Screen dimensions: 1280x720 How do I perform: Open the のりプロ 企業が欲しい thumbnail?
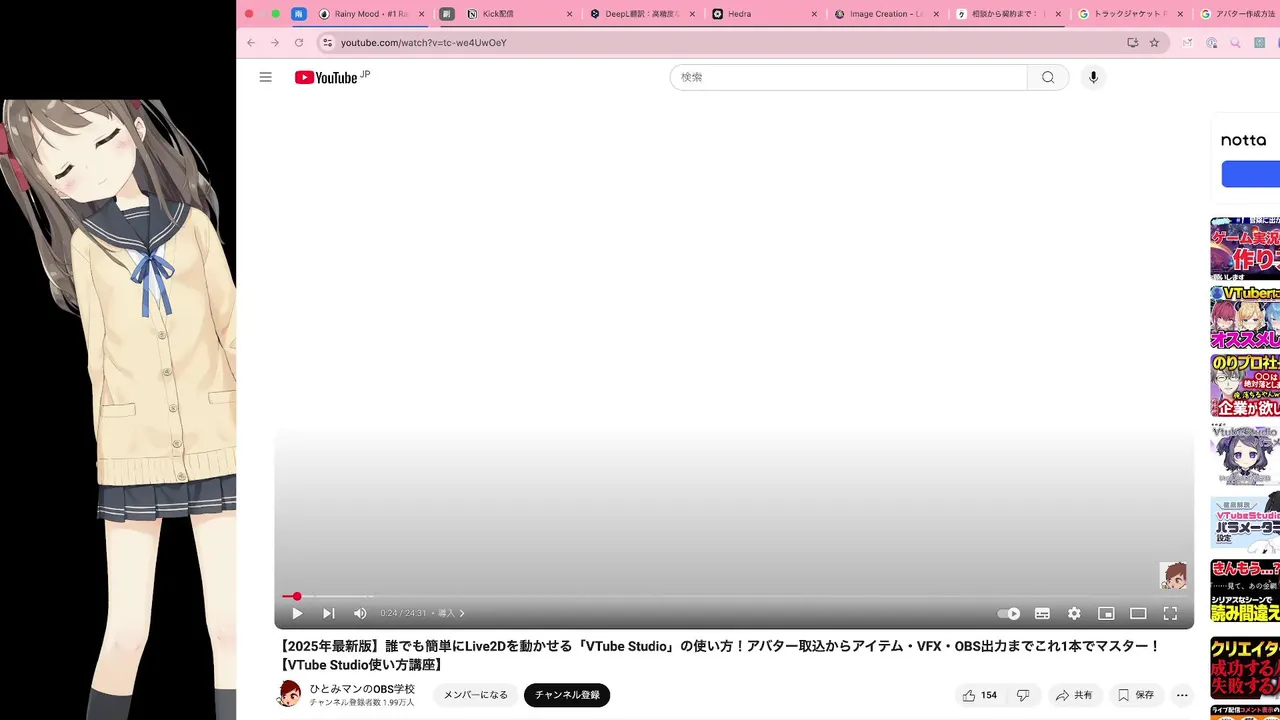click(x=1245, y=386)
